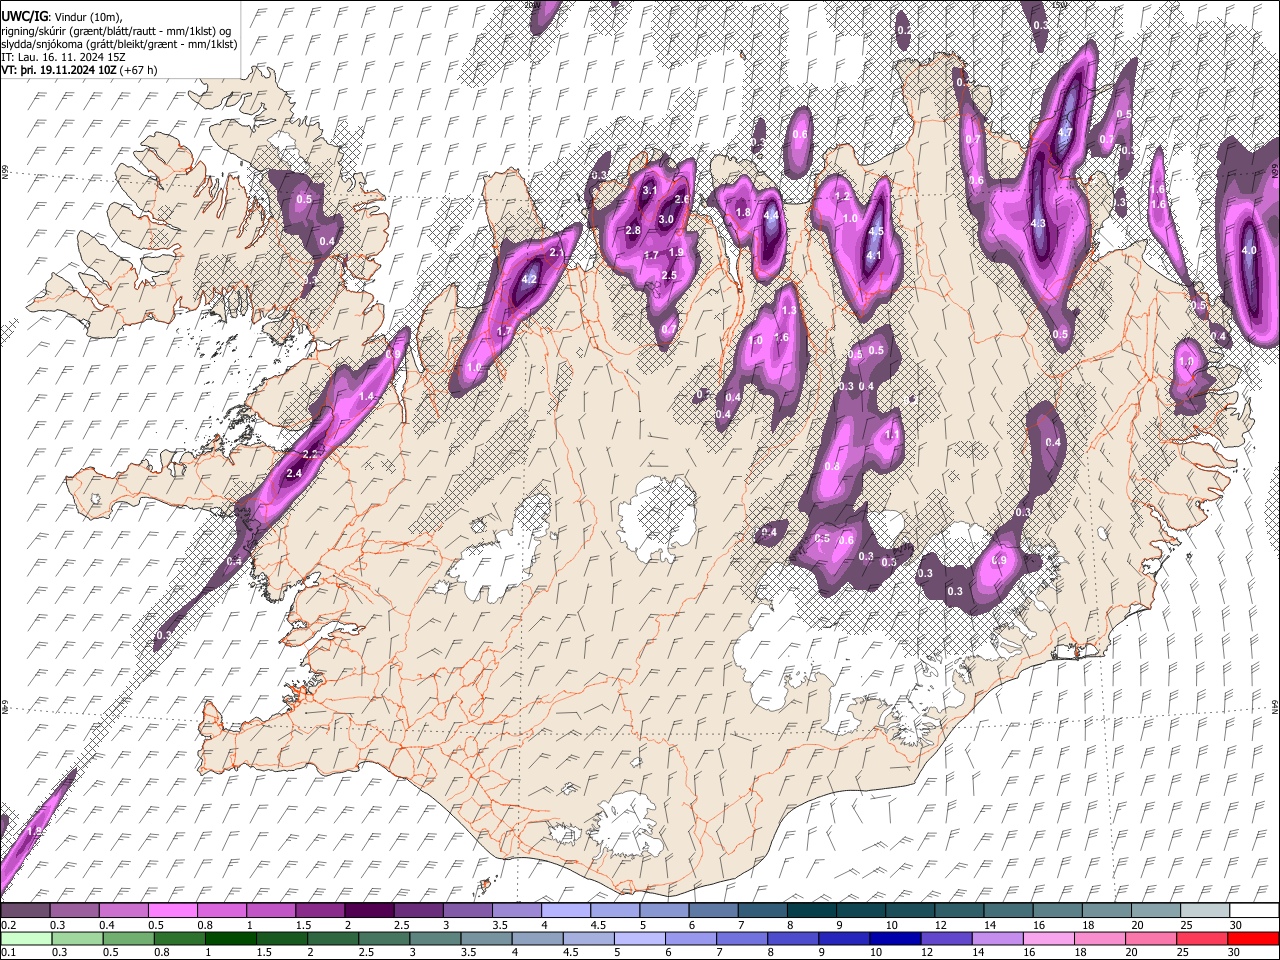Click the 'rigning/skúrir' legend description line

(116, 30)
